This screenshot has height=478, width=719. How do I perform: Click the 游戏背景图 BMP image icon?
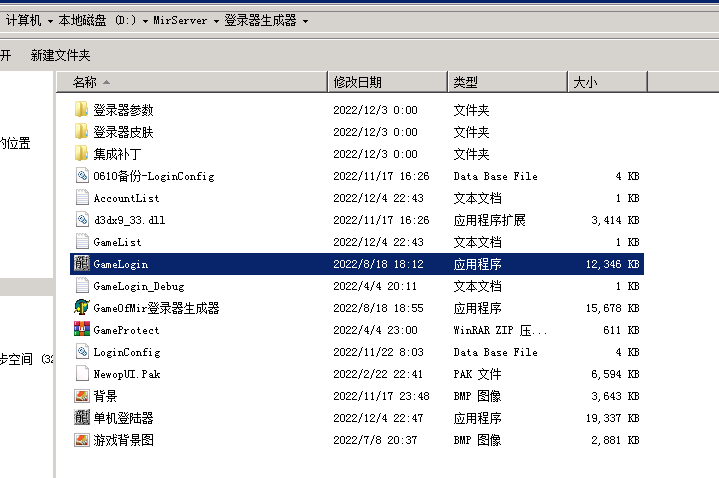(x=82, y=440)
